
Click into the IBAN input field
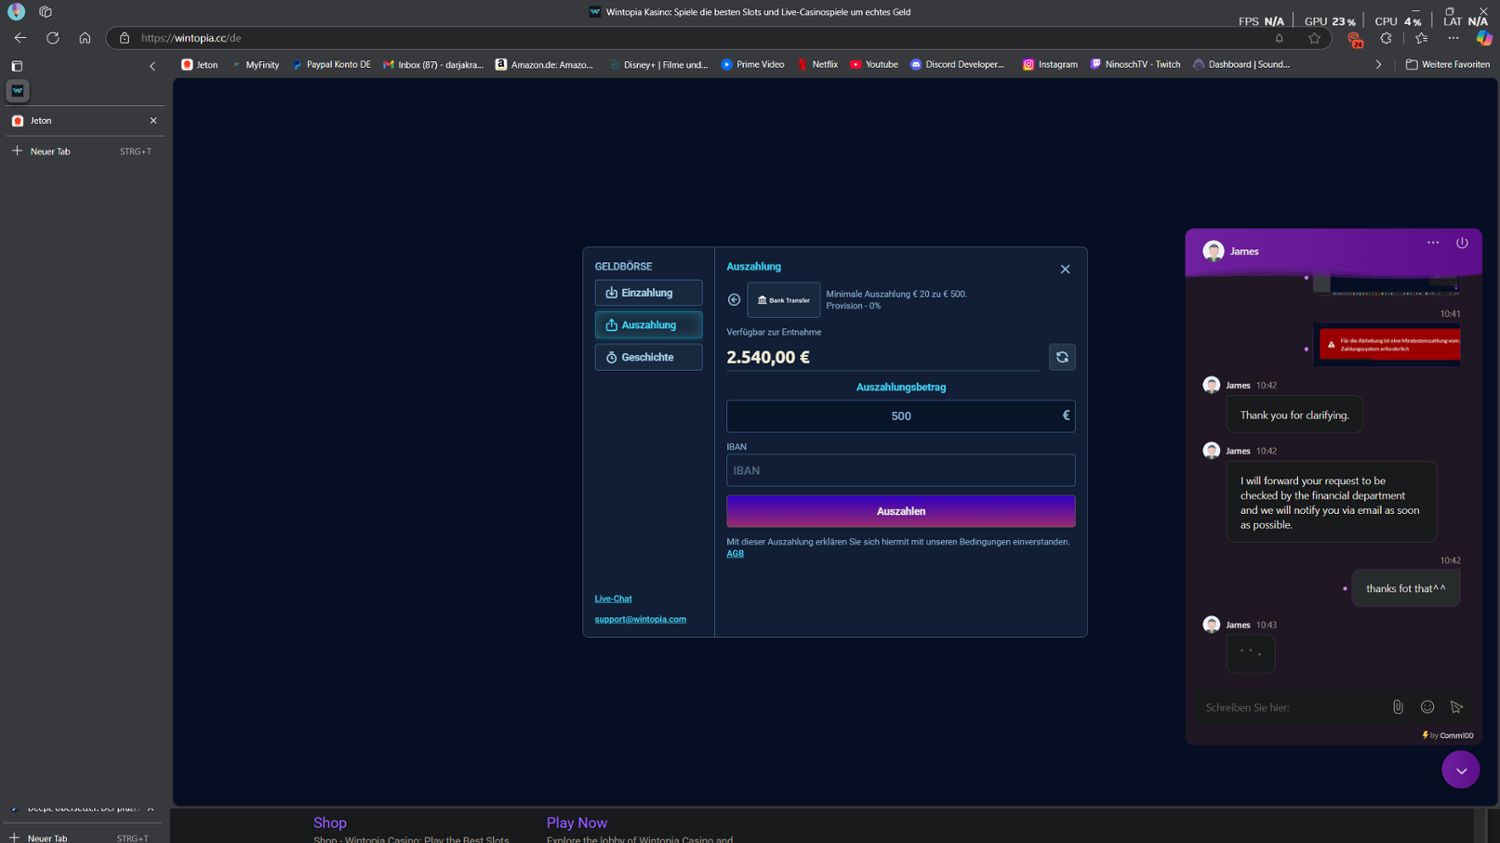[900, 470]
